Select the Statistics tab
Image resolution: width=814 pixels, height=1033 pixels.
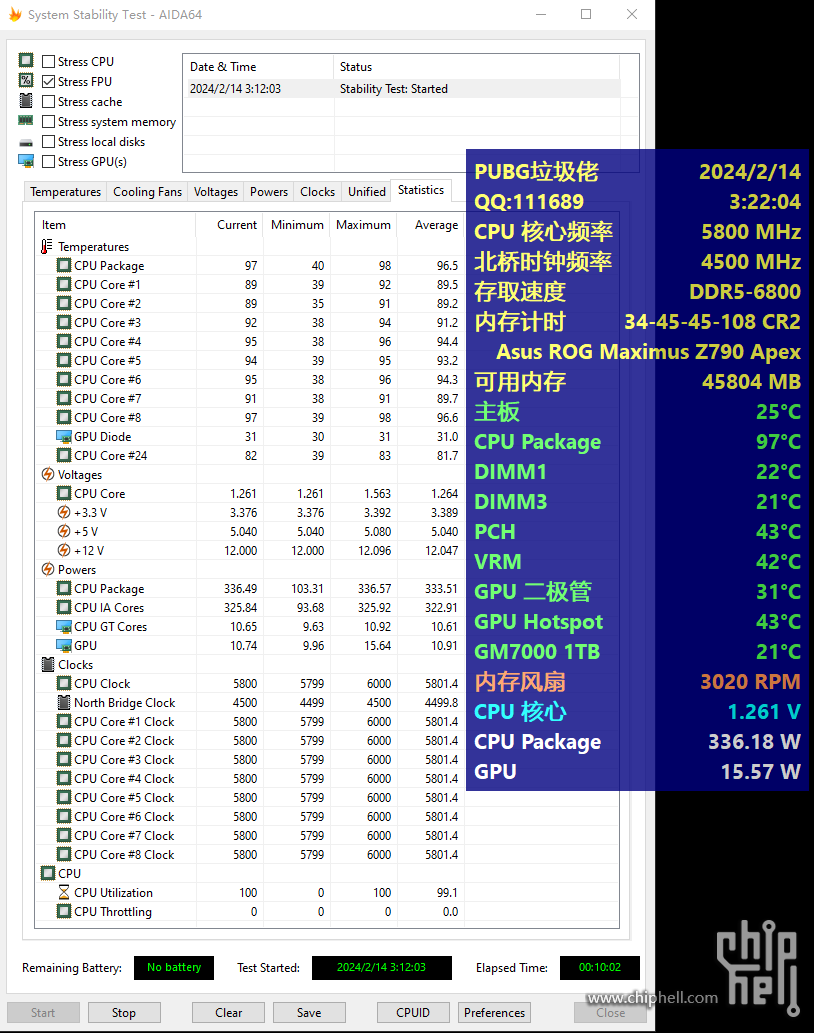[x=421, y=190]
